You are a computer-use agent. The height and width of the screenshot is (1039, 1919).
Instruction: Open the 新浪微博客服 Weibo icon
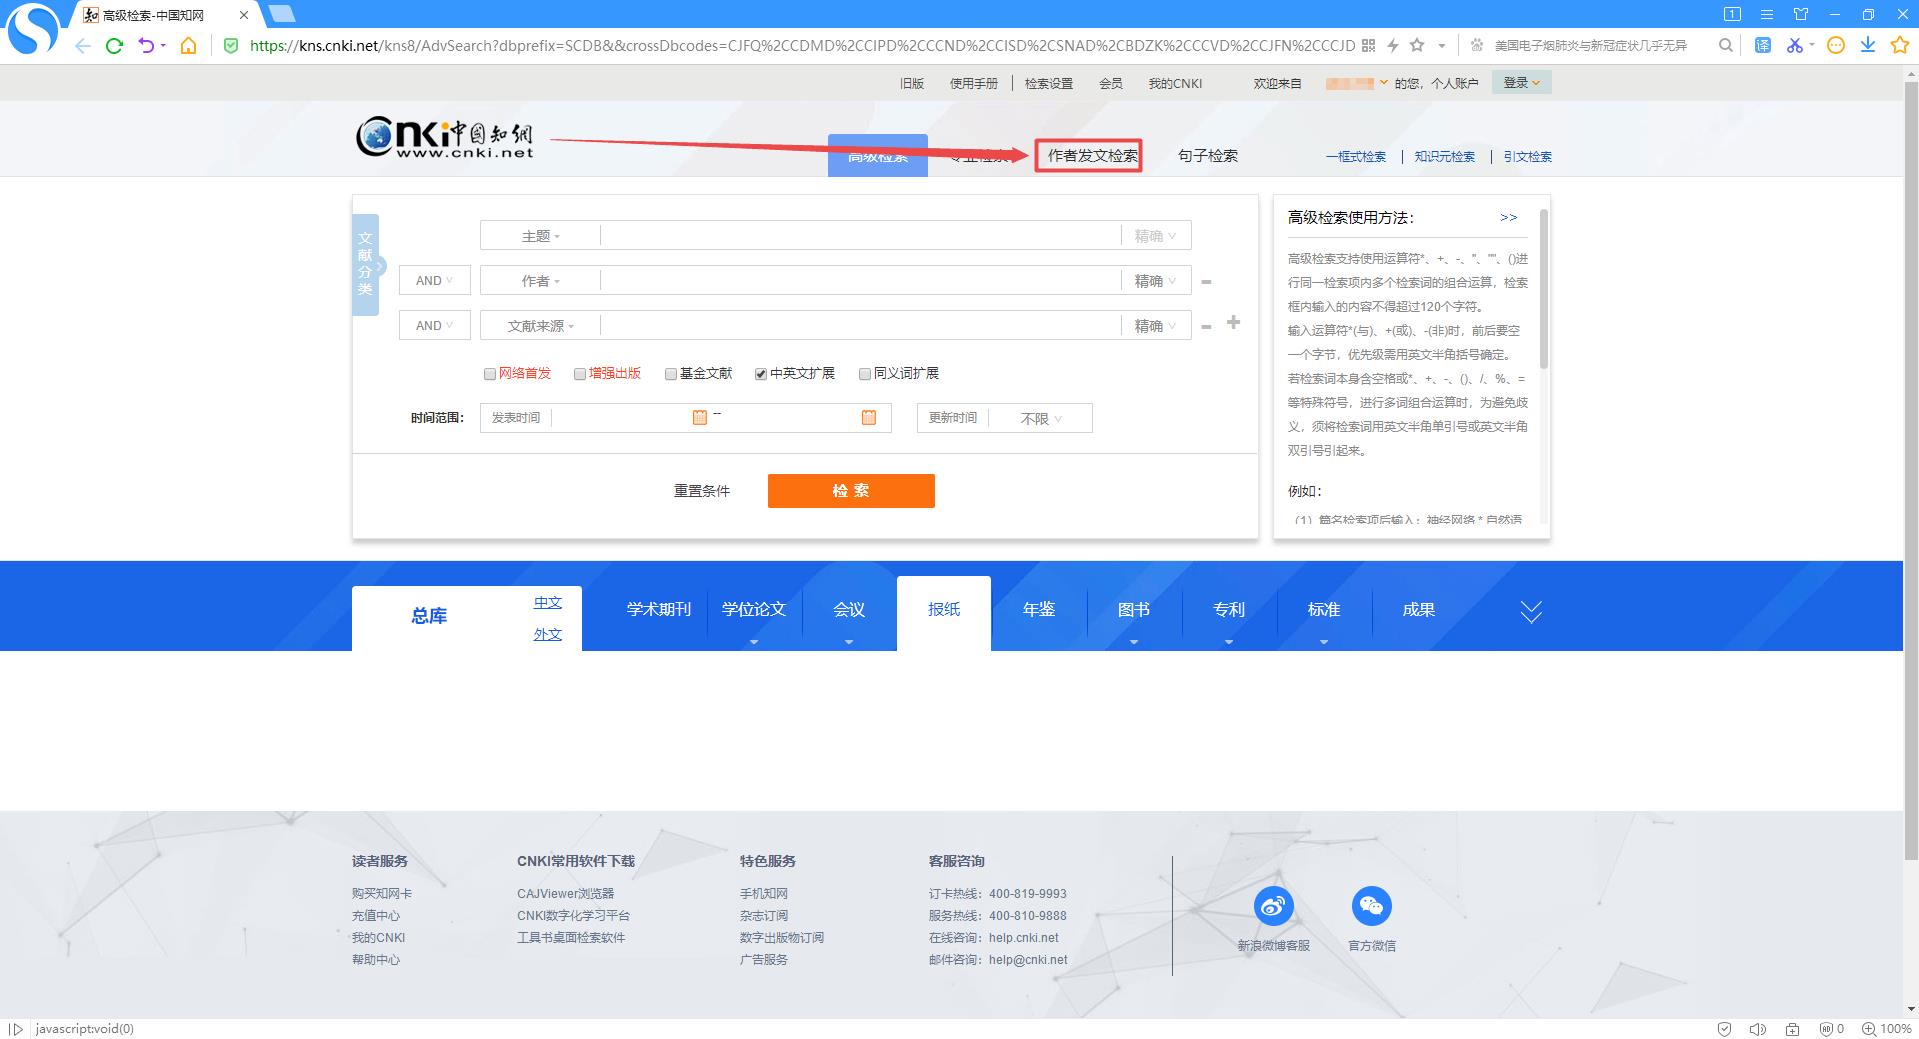pyautogui.click(x=1273, y=906)
